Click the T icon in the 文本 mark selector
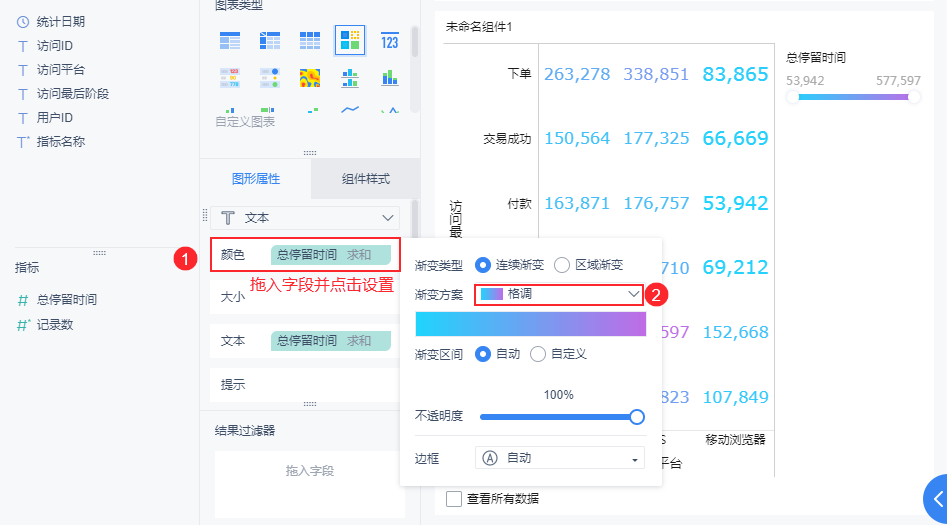The image size is (947, 525). coord(228,218)
